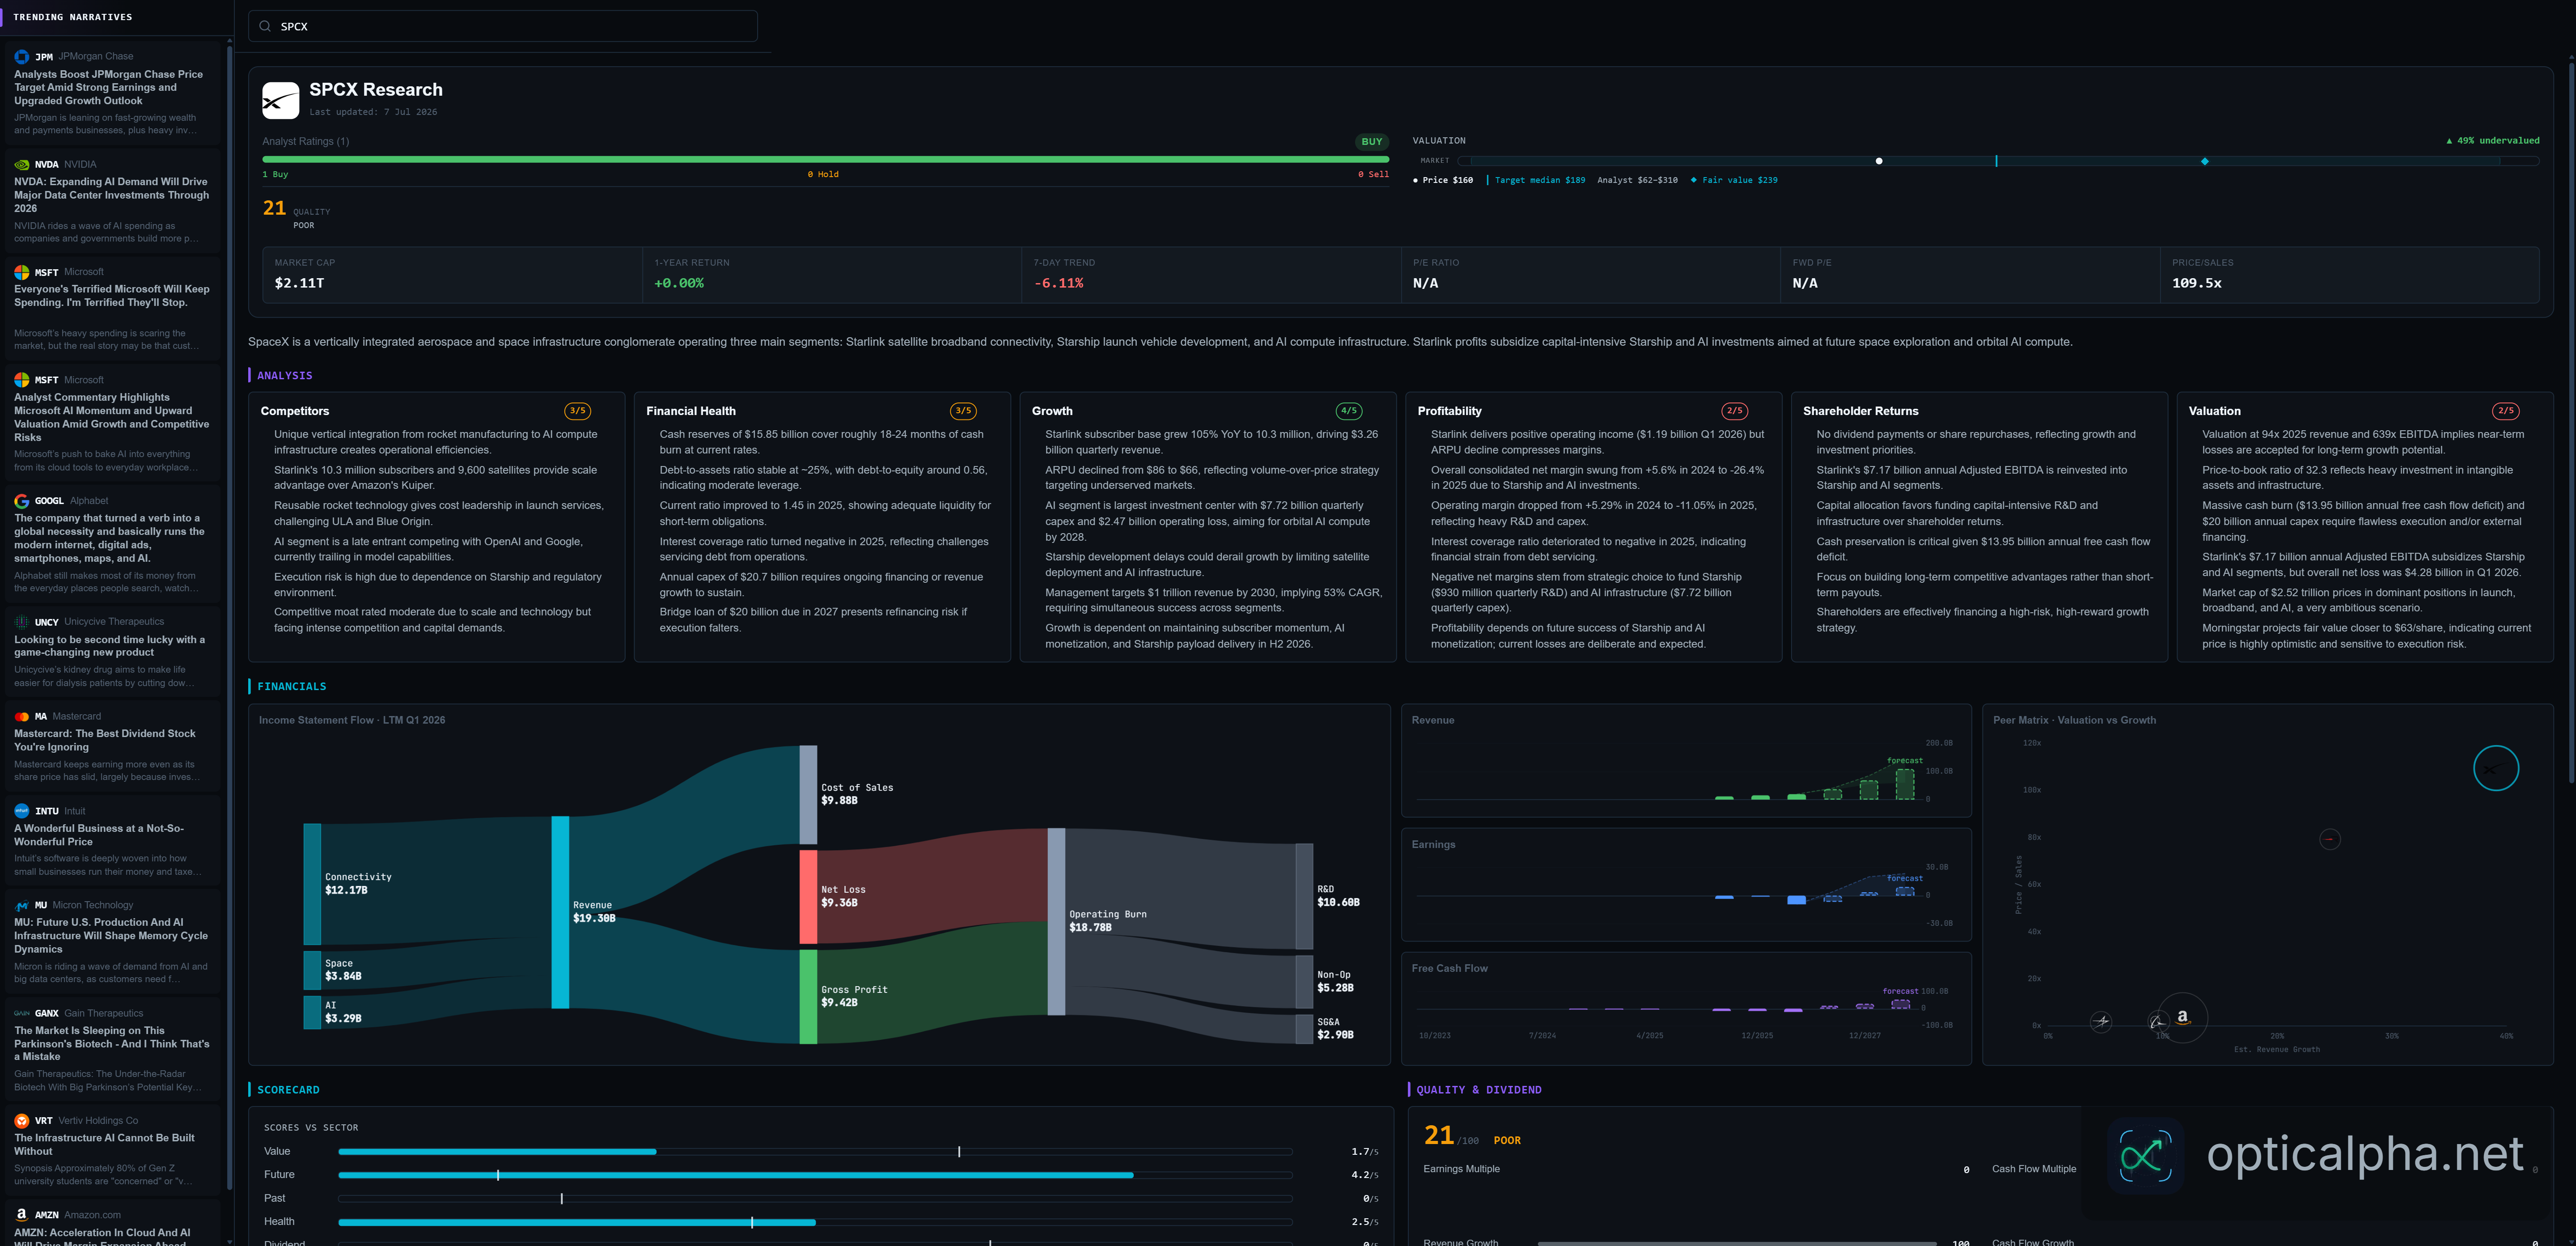Image resolution: width=2576 pixels, height=1246 pixels.
Task: Click the R&D $10.60B Sankey node
Action: (1304, 896)
